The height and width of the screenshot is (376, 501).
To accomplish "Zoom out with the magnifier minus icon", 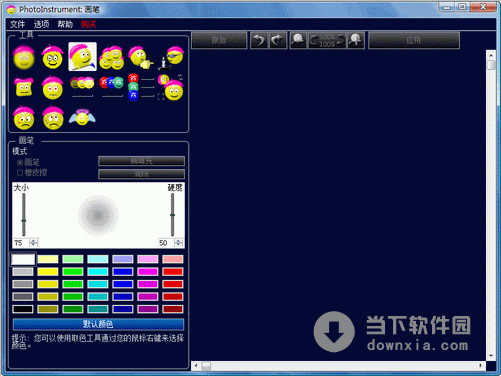I will click(298, 40).
